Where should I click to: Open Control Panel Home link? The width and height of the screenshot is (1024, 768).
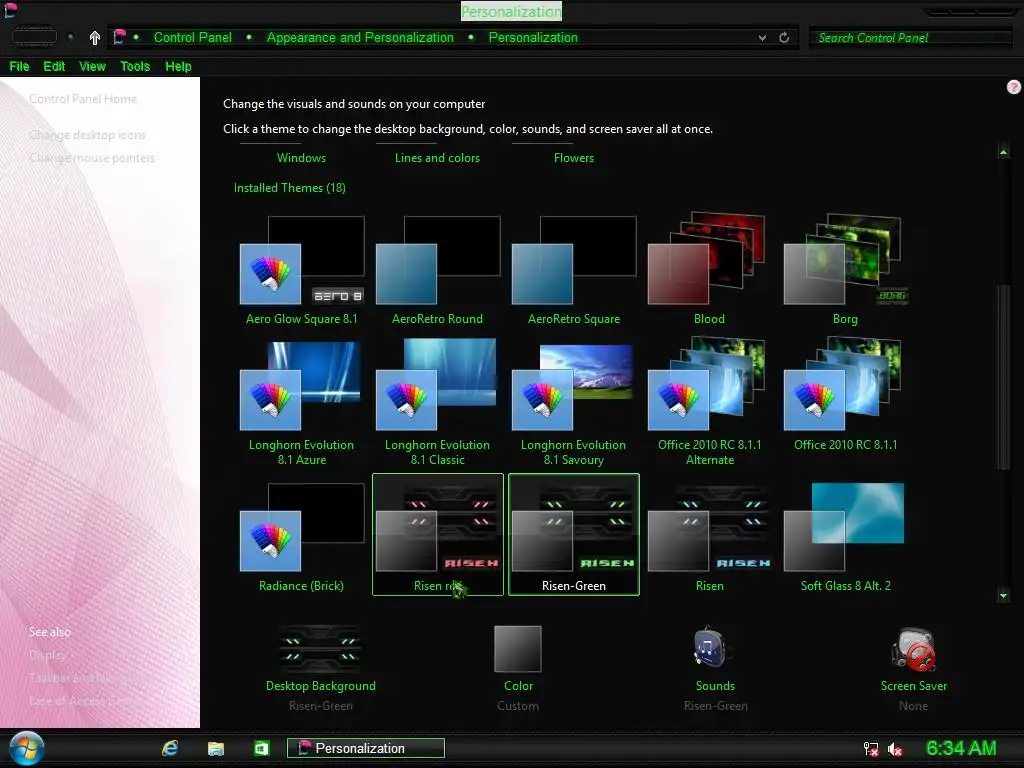pos(83,99)
